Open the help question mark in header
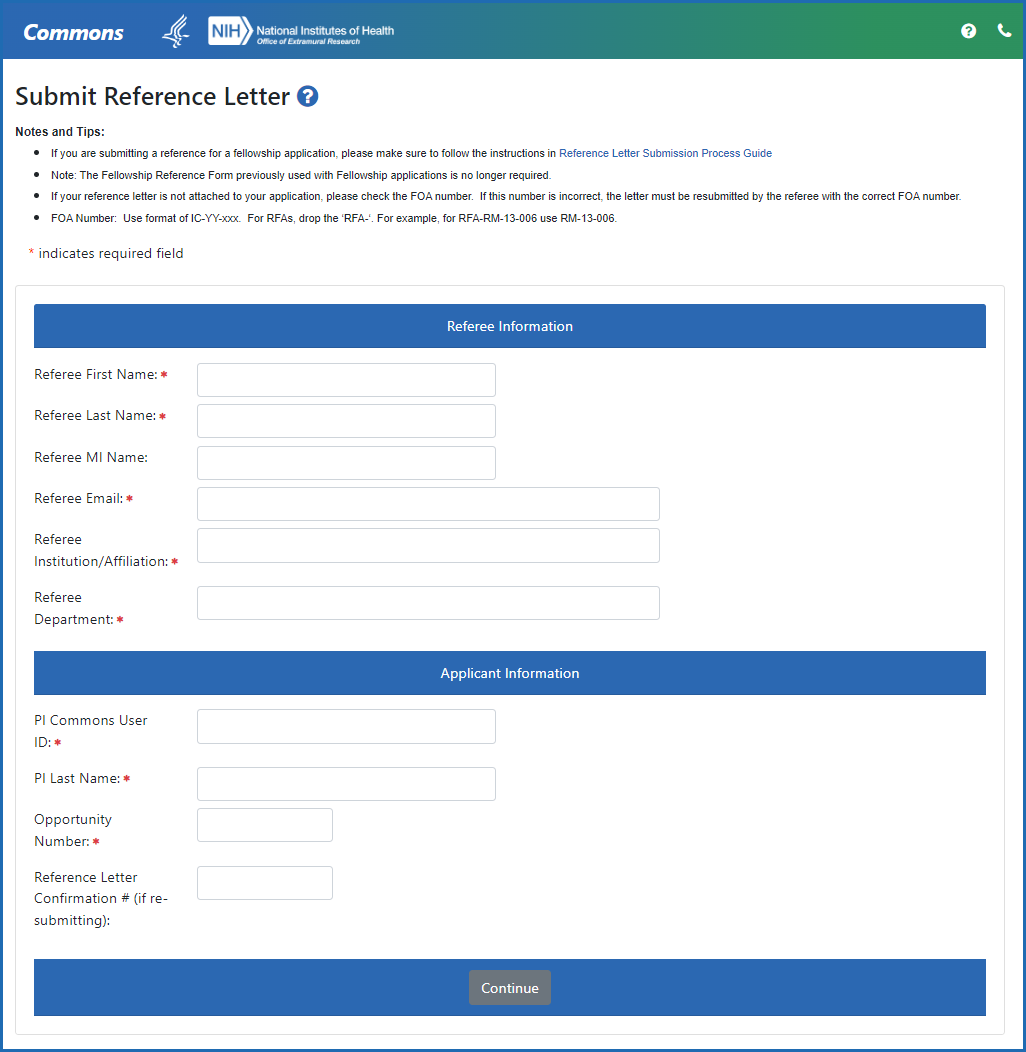Screen dimensions: 1026x1052 coord(968,31)
